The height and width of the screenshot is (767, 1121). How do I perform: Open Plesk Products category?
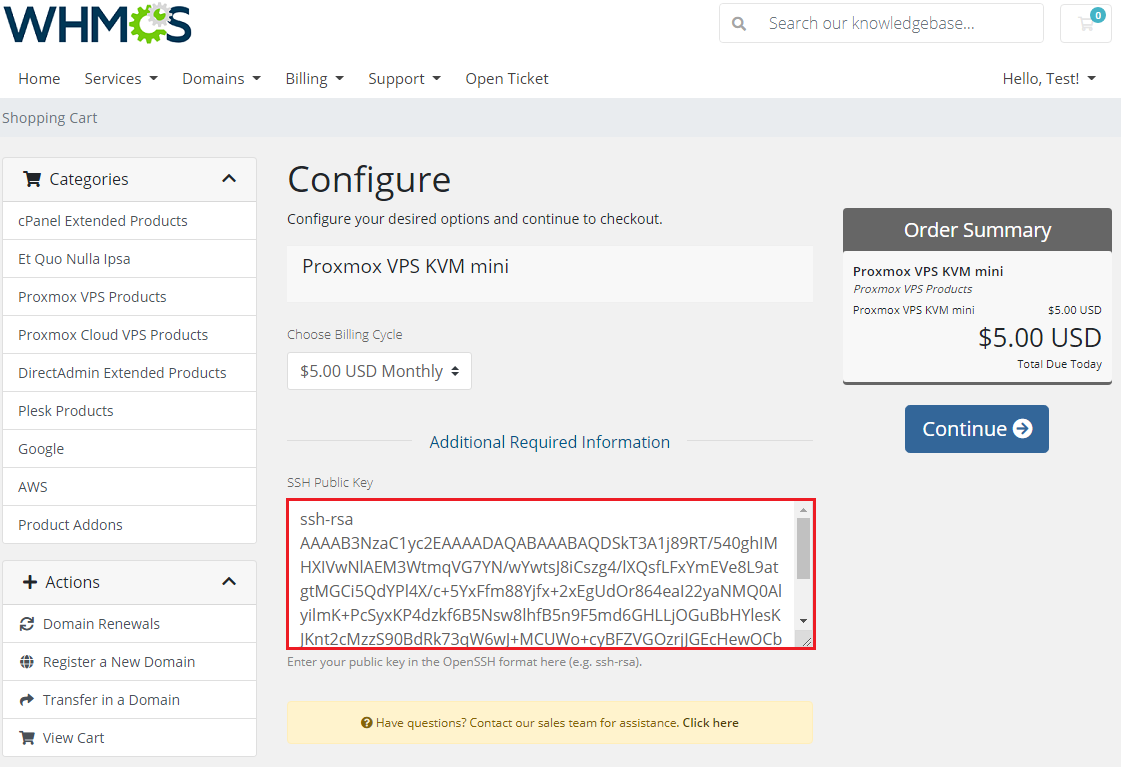coord(129,410)
